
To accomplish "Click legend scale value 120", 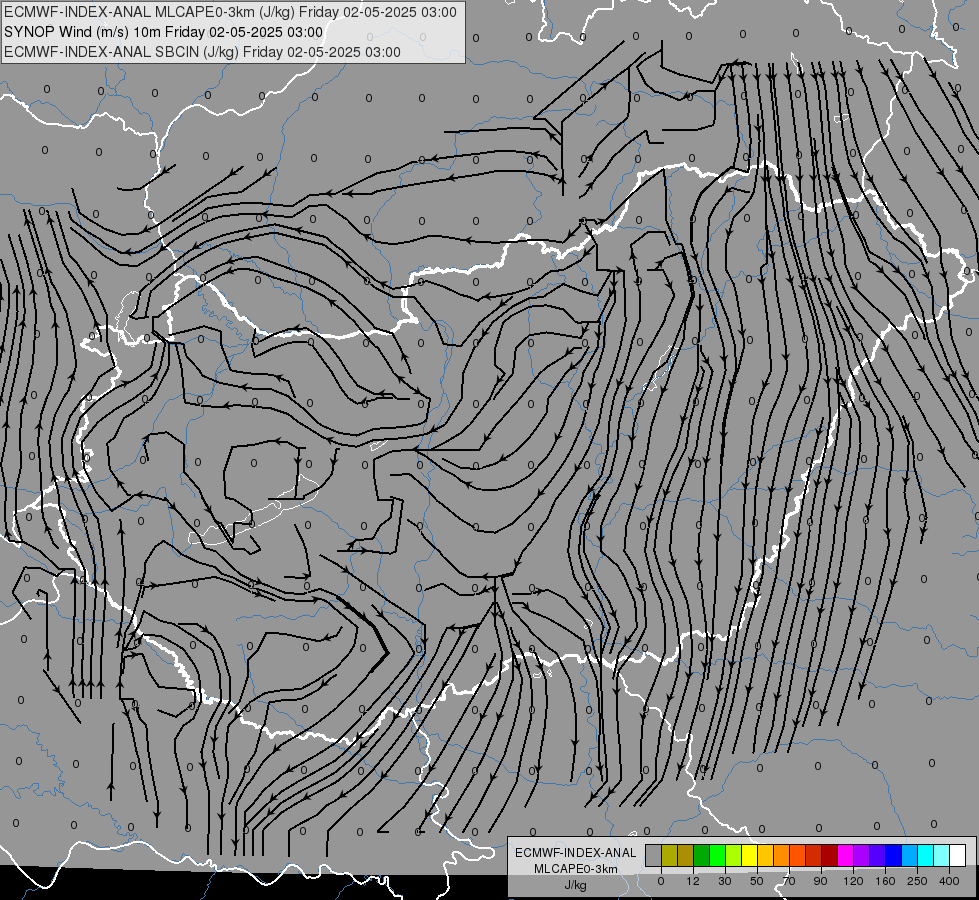I will (x=854, y=881).
